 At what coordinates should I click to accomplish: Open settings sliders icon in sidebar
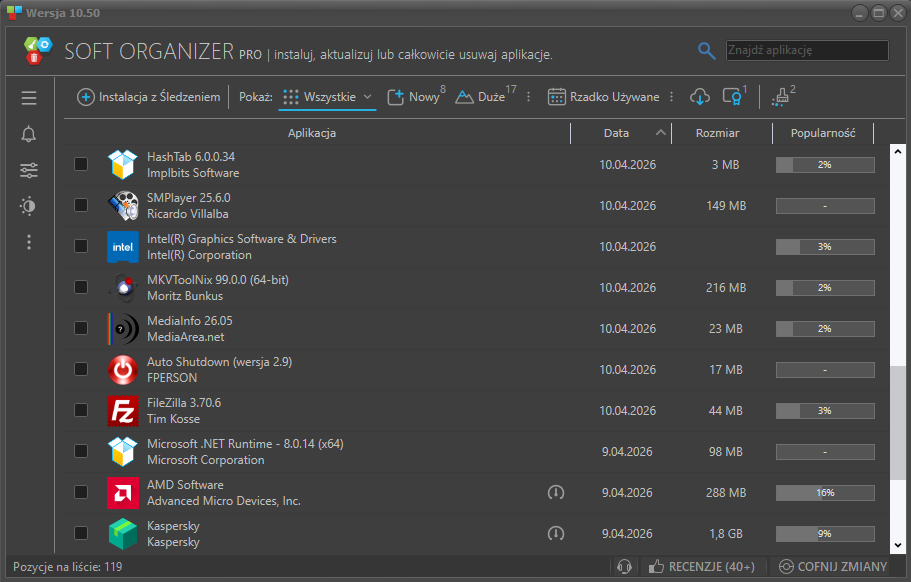(x=28, y=170)
